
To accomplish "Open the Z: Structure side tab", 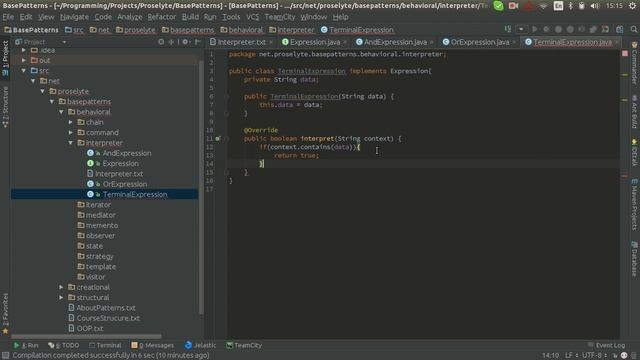I will pyautogui.click(x=5, y=107).
